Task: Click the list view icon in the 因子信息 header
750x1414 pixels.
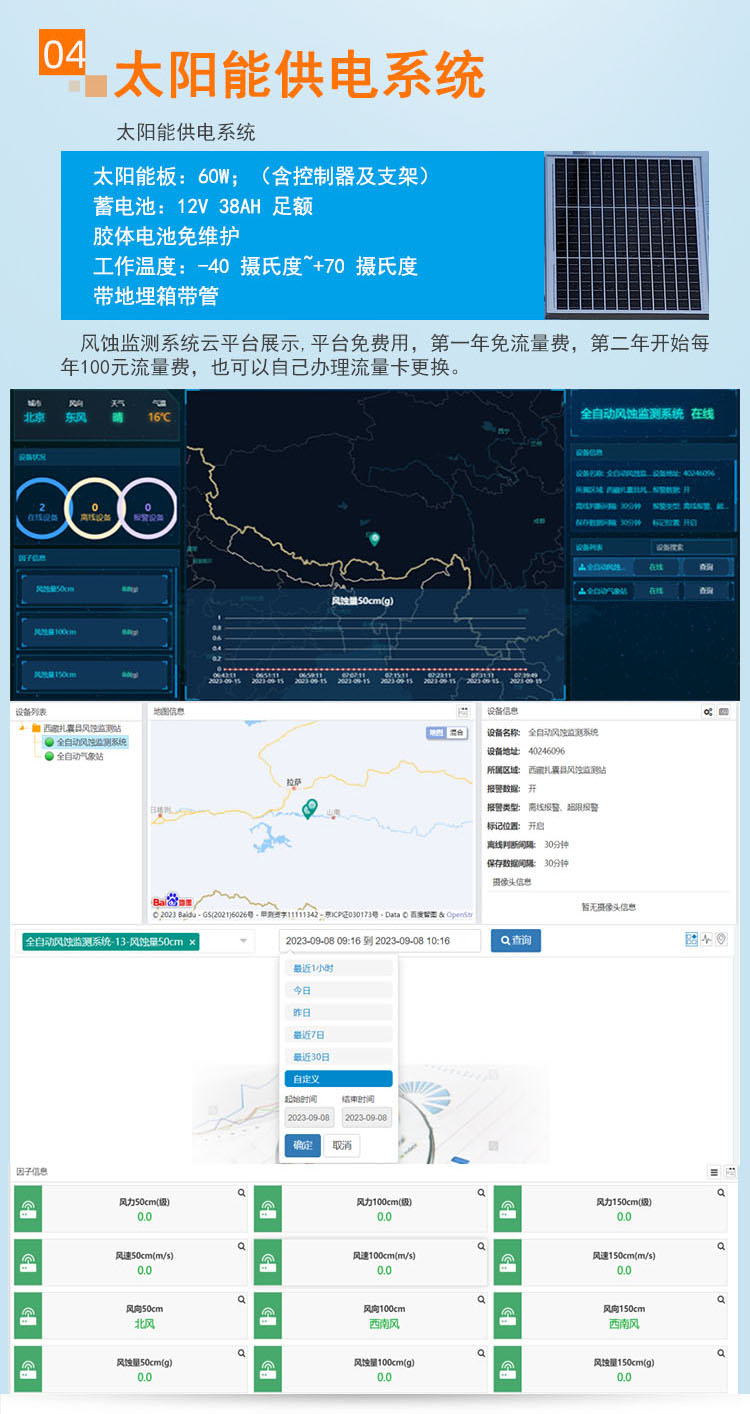Action: coord(714,1172)
